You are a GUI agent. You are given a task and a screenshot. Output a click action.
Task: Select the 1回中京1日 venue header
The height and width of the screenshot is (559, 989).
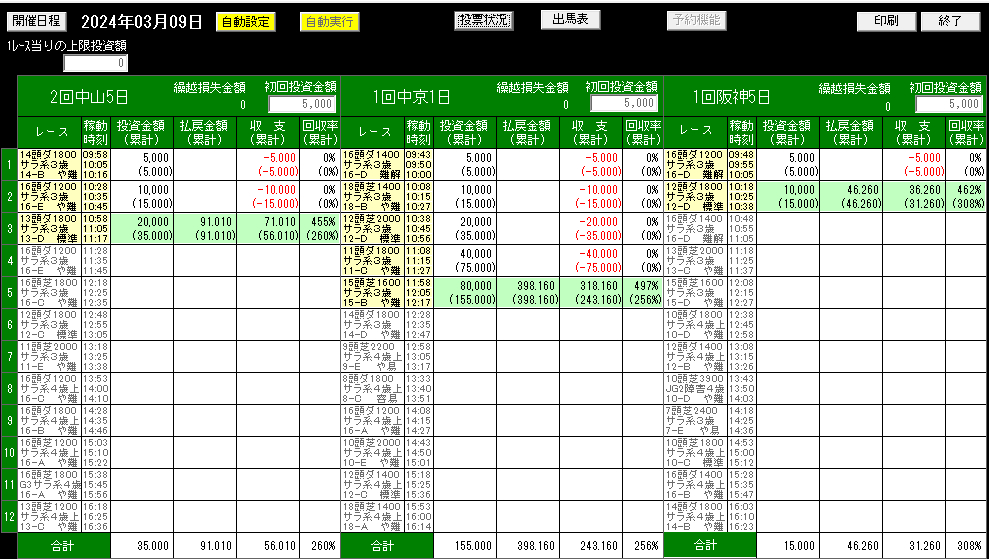coord(411,97)
